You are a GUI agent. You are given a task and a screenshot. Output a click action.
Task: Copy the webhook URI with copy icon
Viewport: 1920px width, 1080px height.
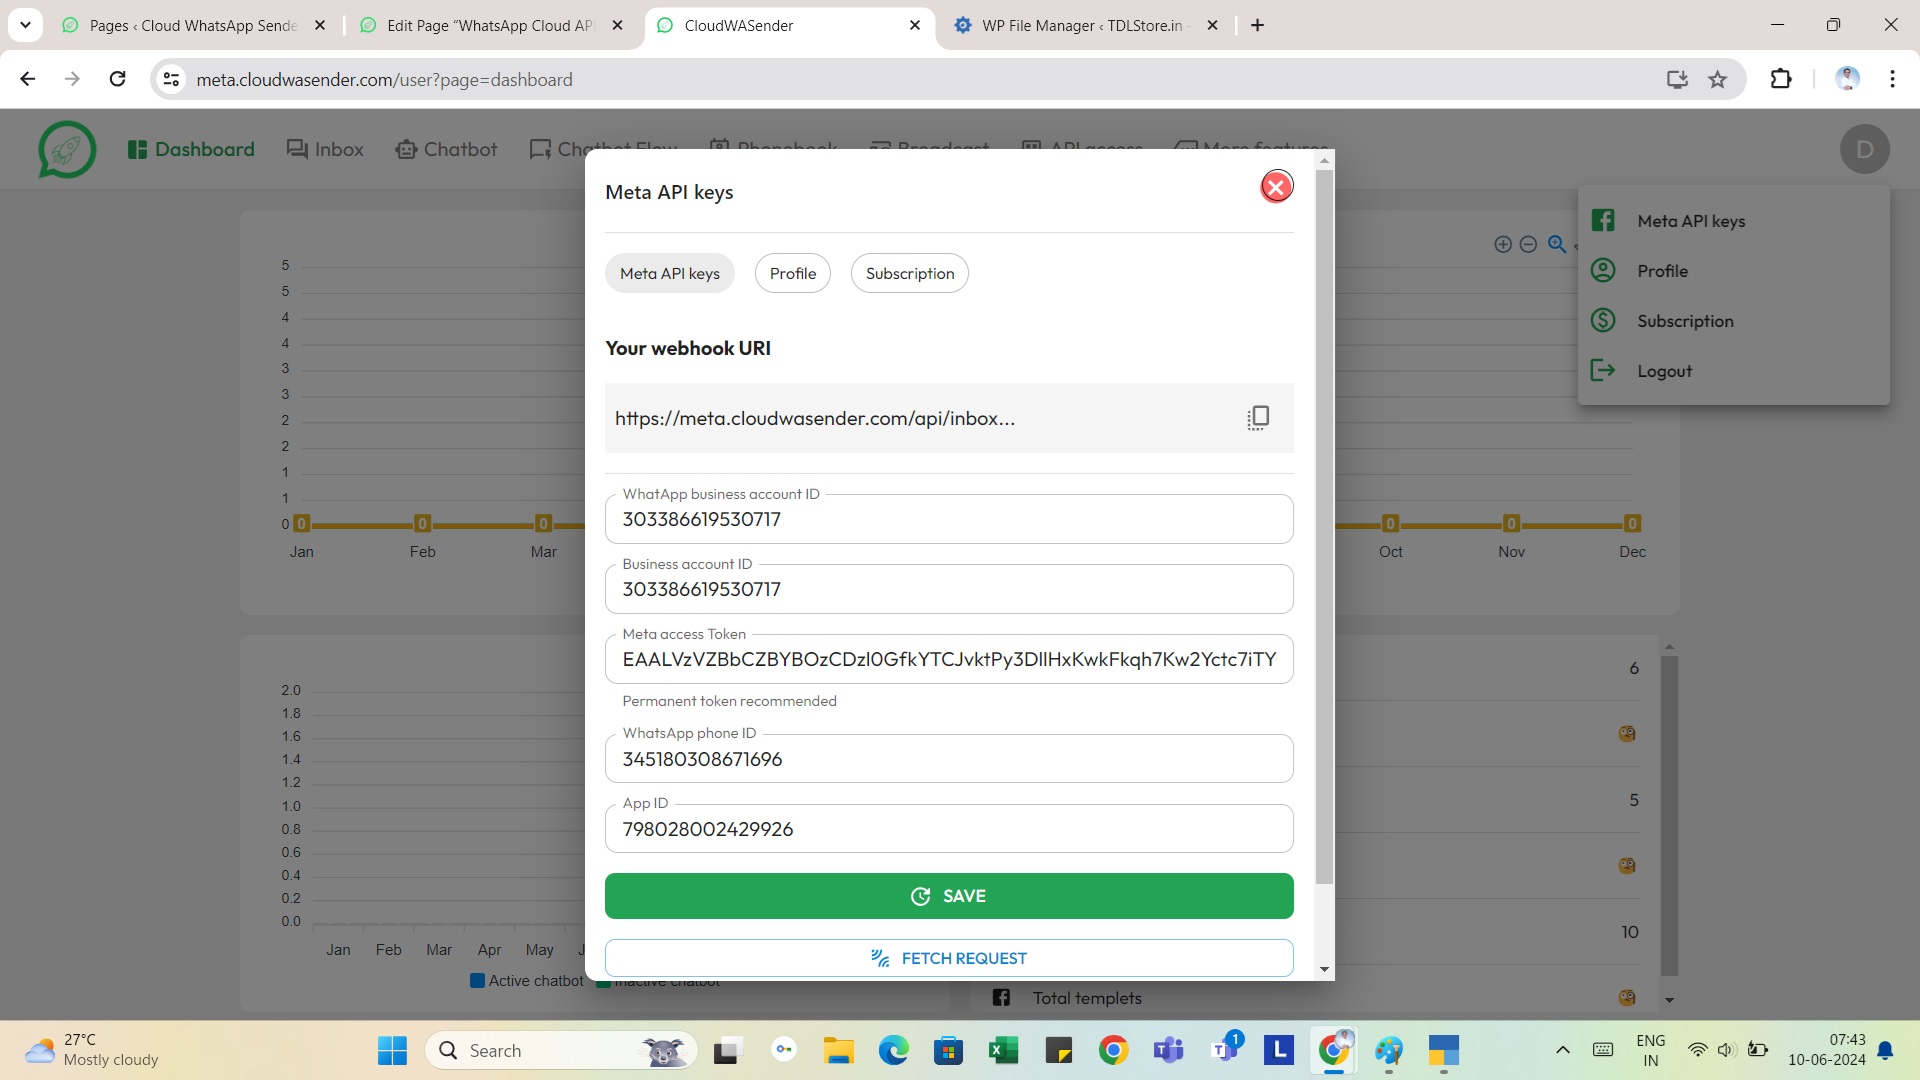click(x=1258, y=418)
